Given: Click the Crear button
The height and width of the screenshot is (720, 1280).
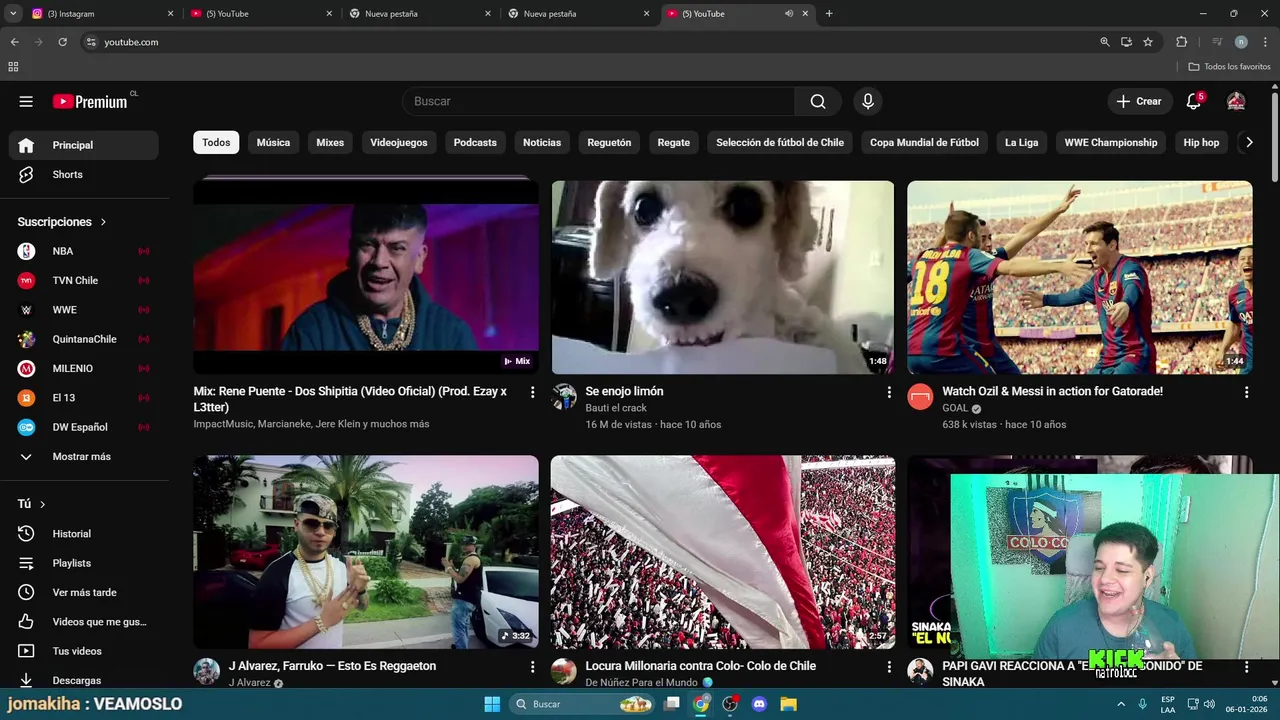Looking at the screenshot, I should coord(1139,101).
